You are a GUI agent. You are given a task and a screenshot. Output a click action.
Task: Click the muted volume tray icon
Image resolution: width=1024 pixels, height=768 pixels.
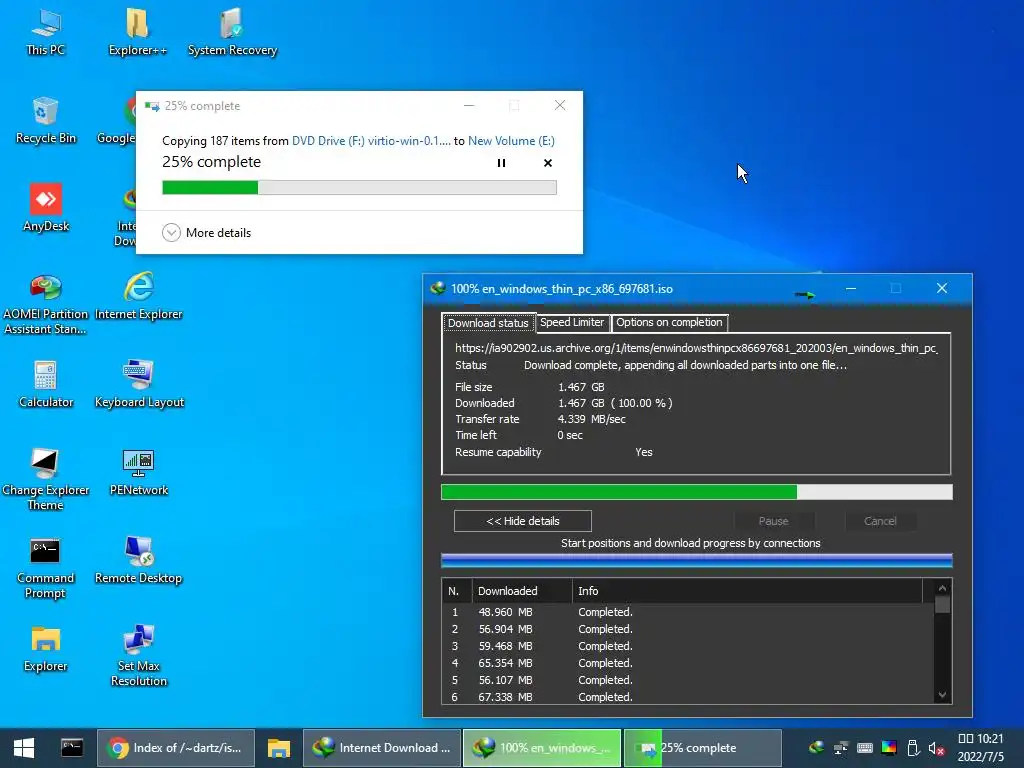[936, 748]
